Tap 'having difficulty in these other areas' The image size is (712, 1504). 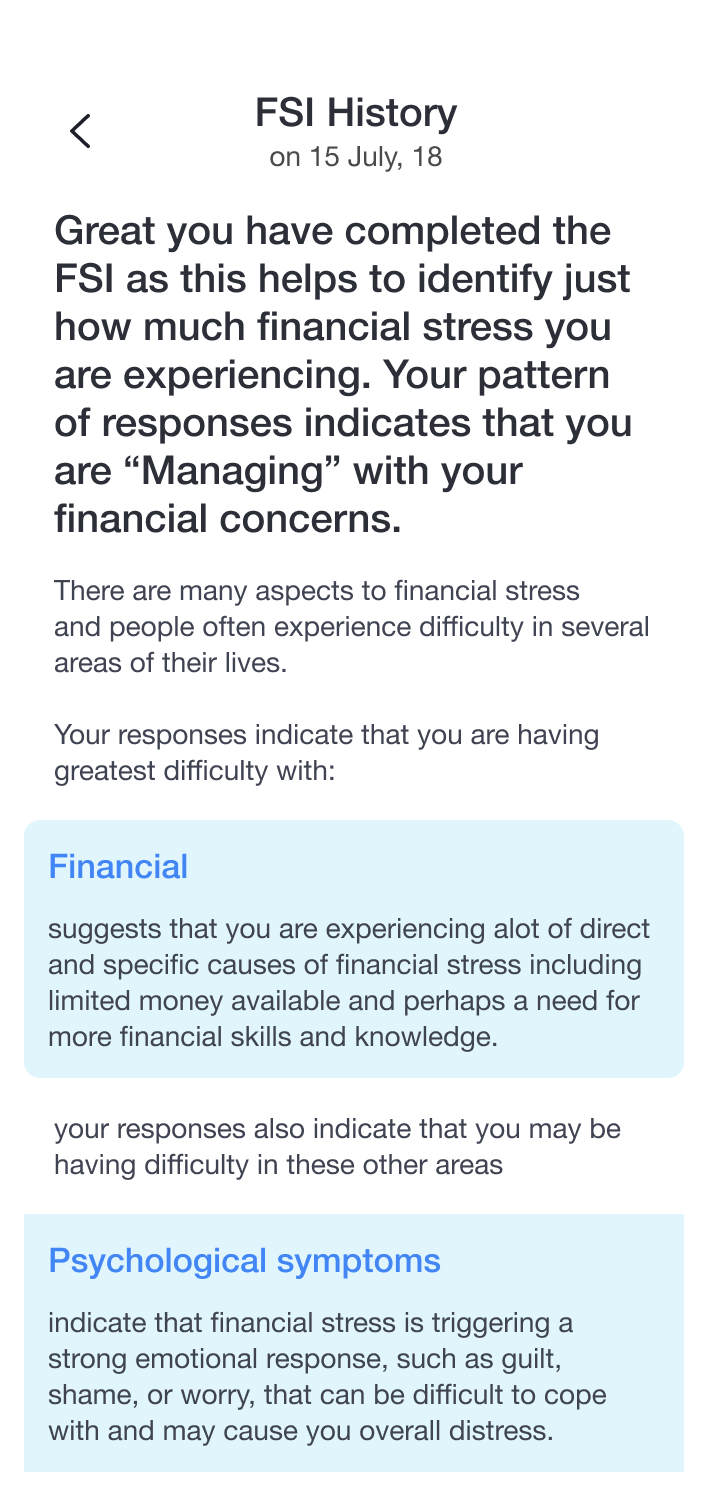click(x=279, y=1165)
